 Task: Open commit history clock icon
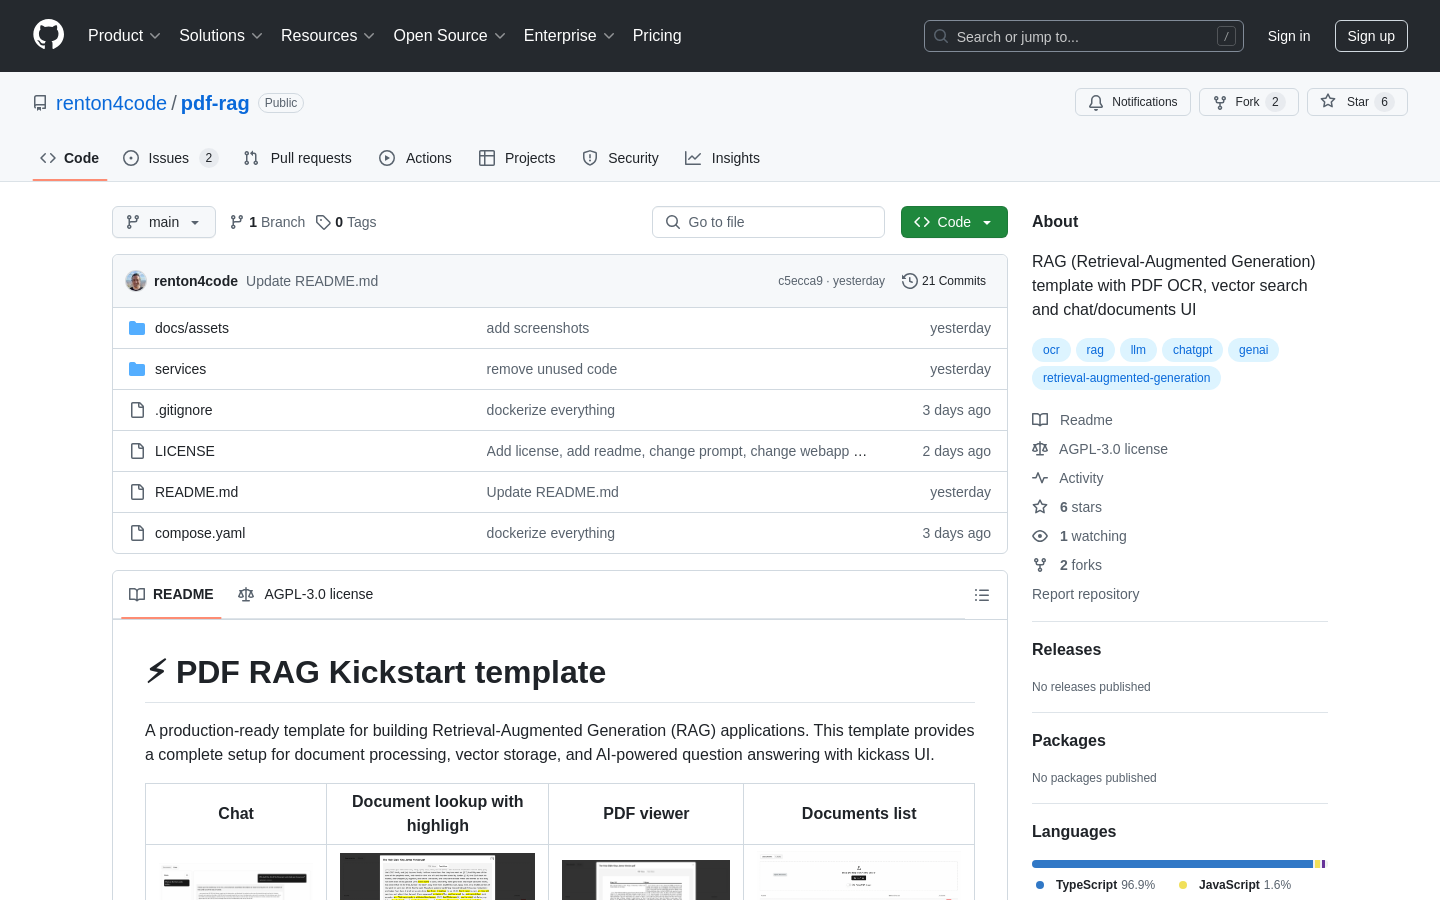click(x=909, y=281)
